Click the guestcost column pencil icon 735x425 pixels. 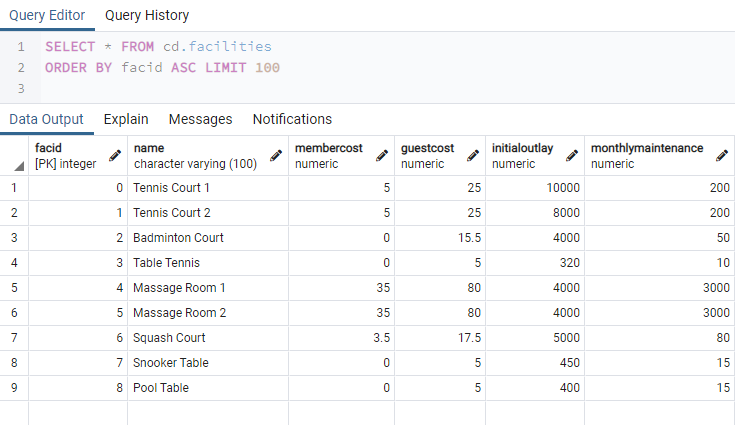tap(473, 156)
